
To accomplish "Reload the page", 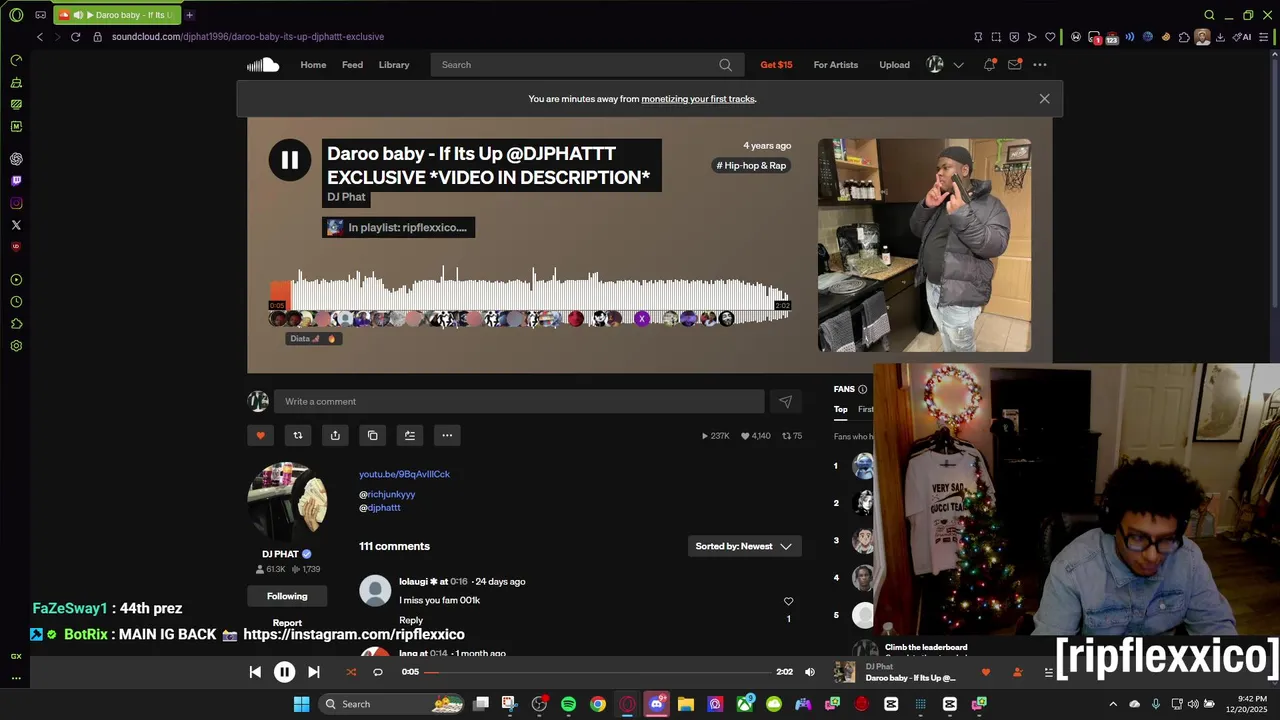I will pyautogui.click(x=75, y=37).
